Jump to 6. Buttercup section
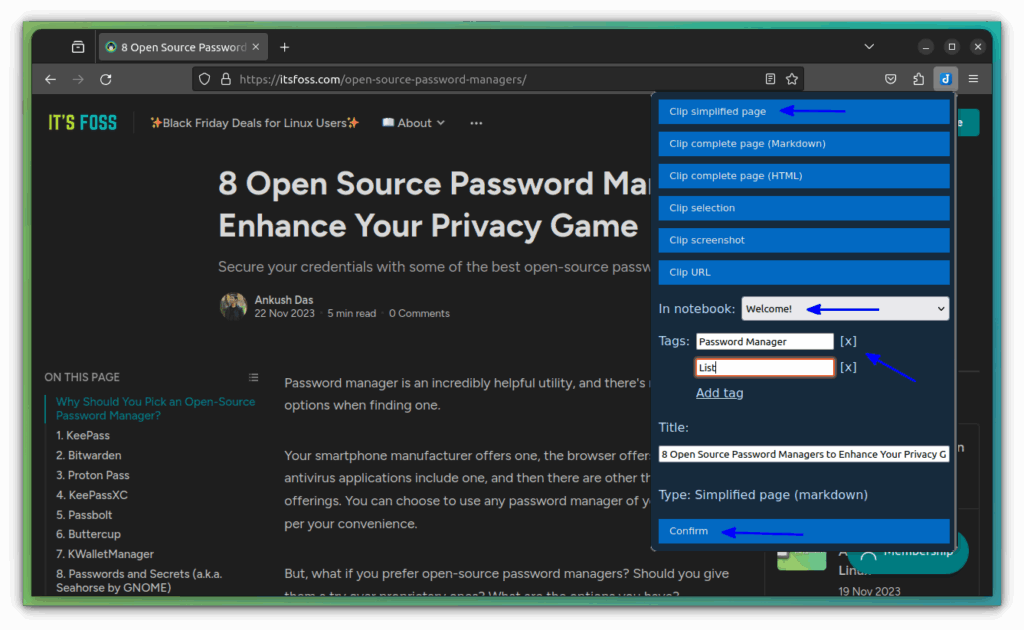This screenshot has height=630, width=1024. coord(88,534)
